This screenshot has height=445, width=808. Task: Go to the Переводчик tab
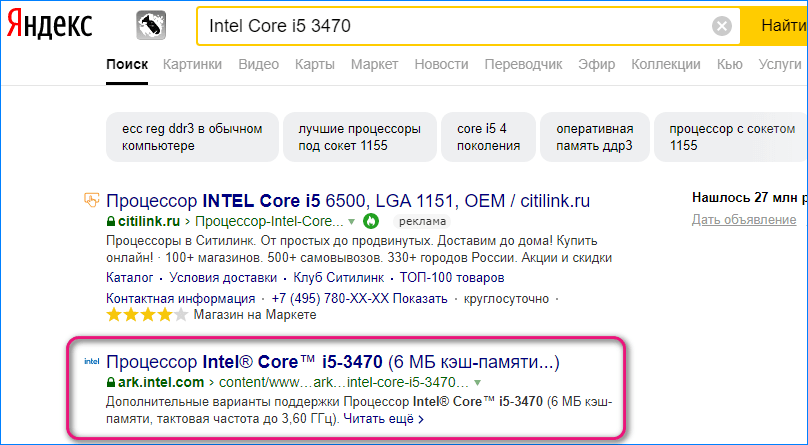click(x=523, y=64)
